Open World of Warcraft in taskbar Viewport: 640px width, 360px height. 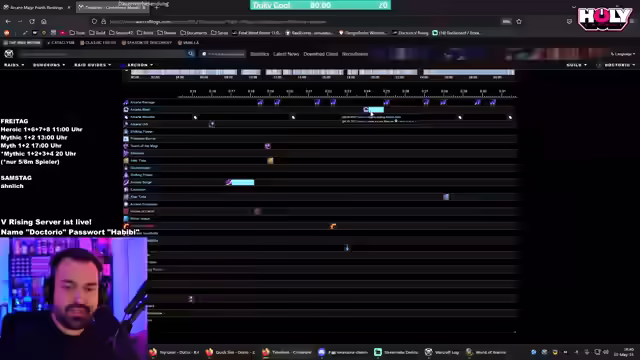486,352
